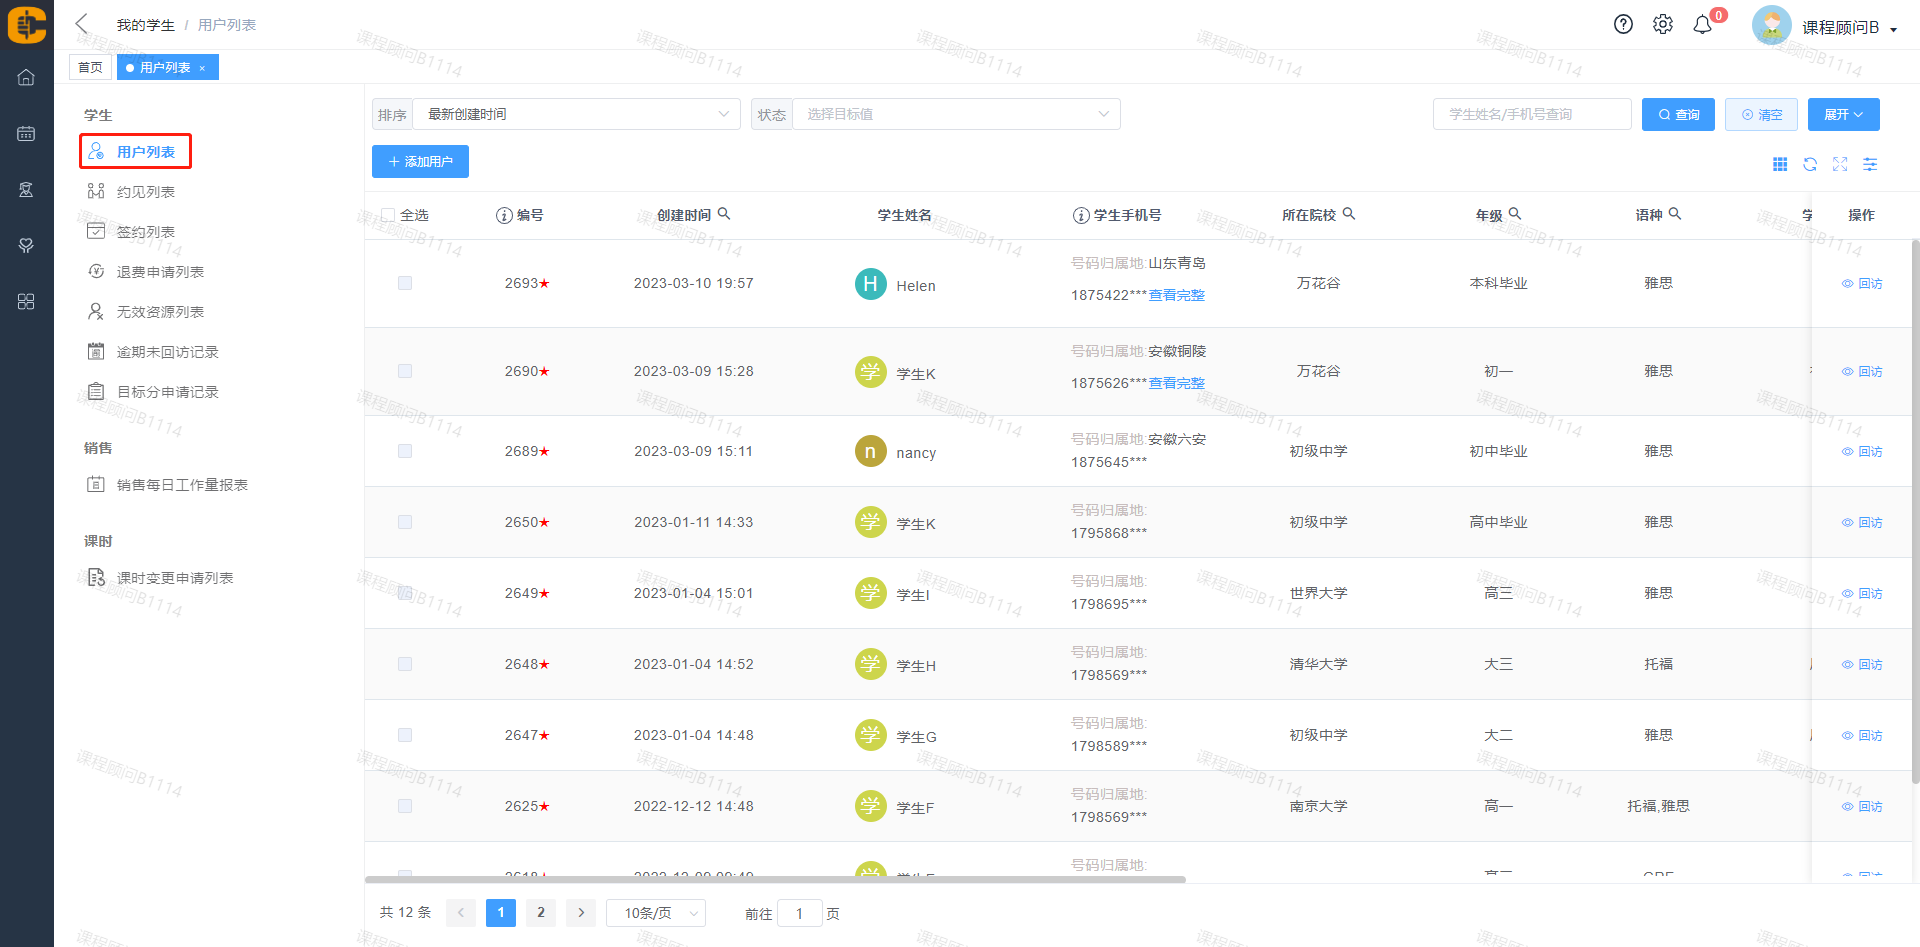
Task: Check the 全选 select-all checkbox
Action: [x=388, y=215]
